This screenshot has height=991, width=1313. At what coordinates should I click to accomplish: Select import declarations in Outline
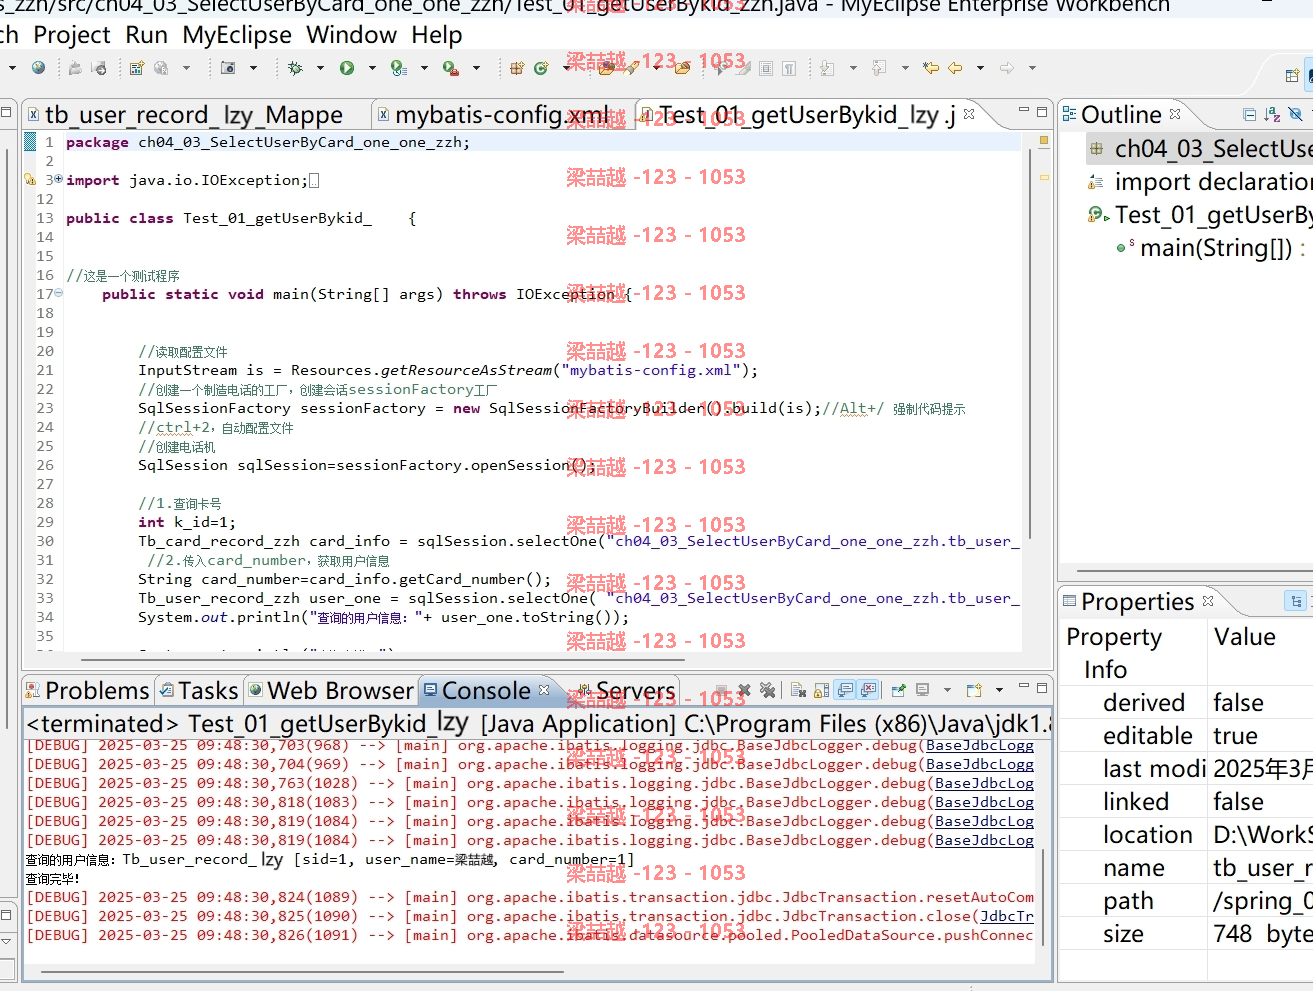[1200, 182]
